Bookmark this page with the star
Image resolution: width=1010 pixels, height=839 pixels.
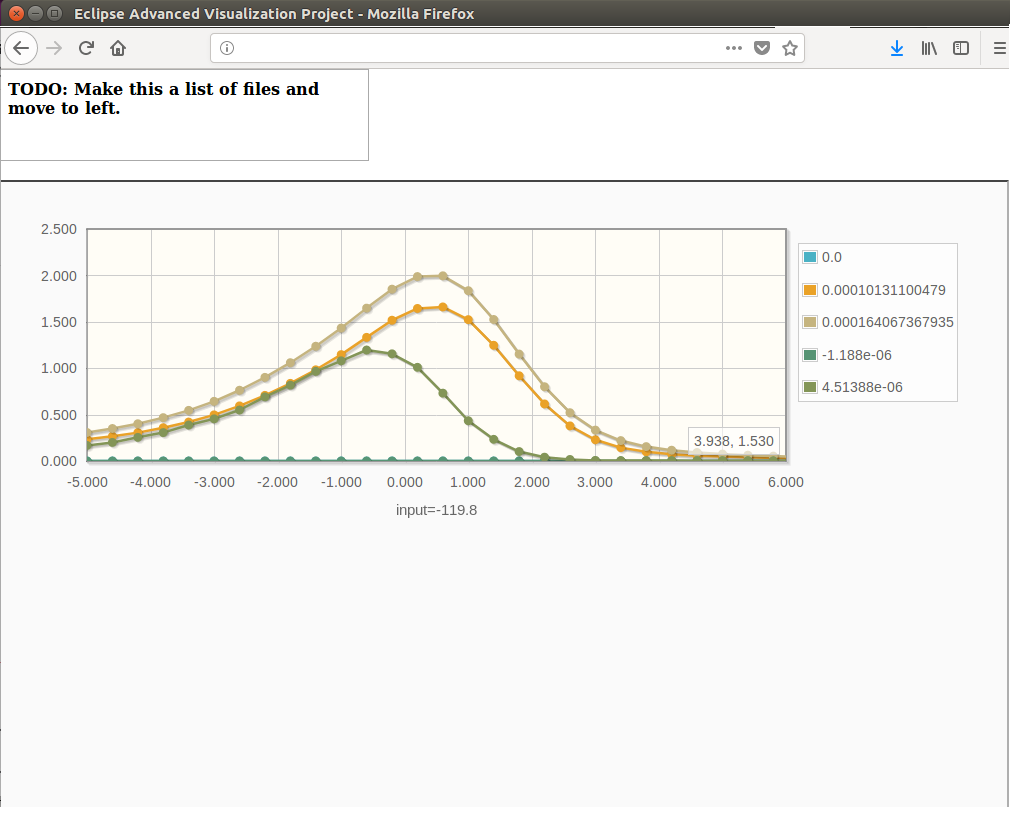click(789, 48)
